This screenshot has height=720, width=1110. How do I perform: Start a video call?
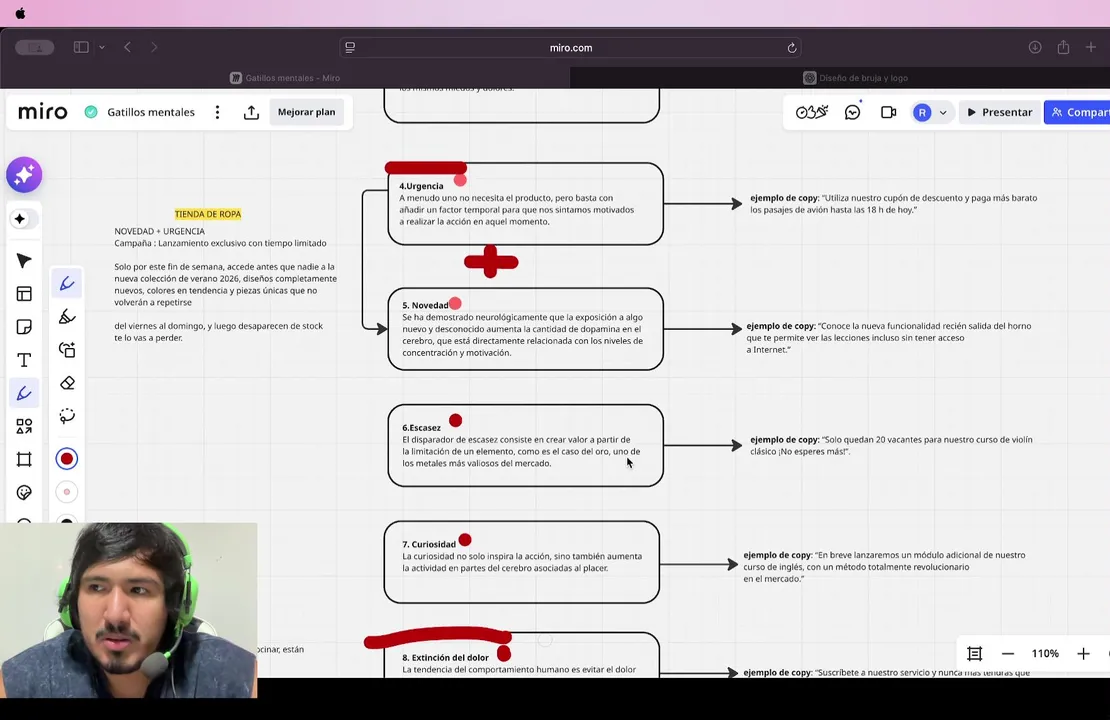(x=888, y=112)
